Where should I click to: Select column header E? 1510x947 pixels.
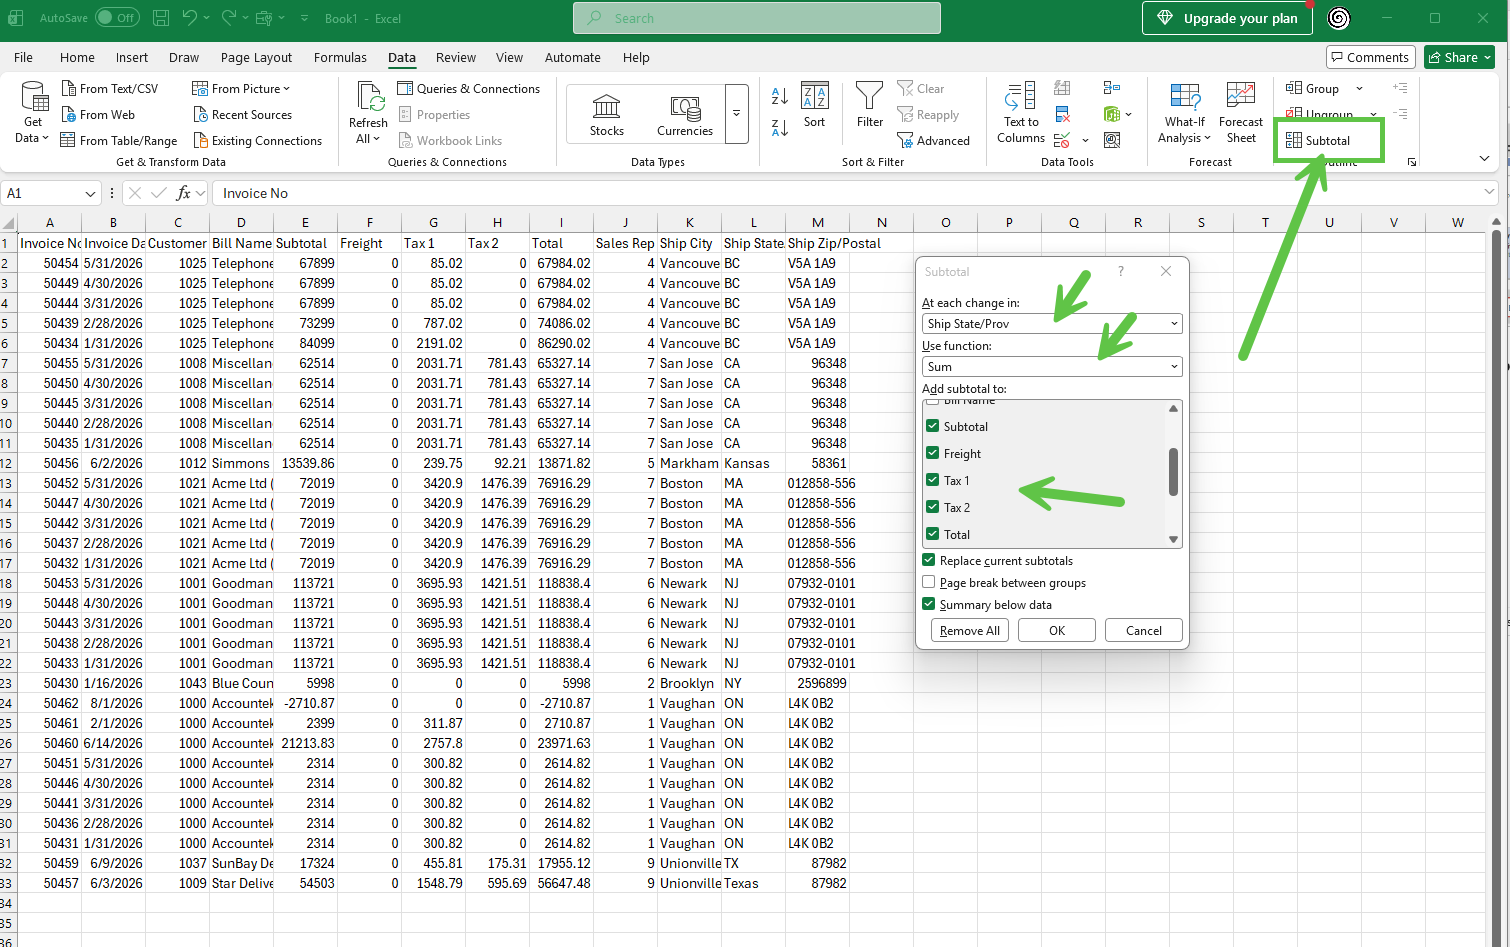click(x=305, y=222)
